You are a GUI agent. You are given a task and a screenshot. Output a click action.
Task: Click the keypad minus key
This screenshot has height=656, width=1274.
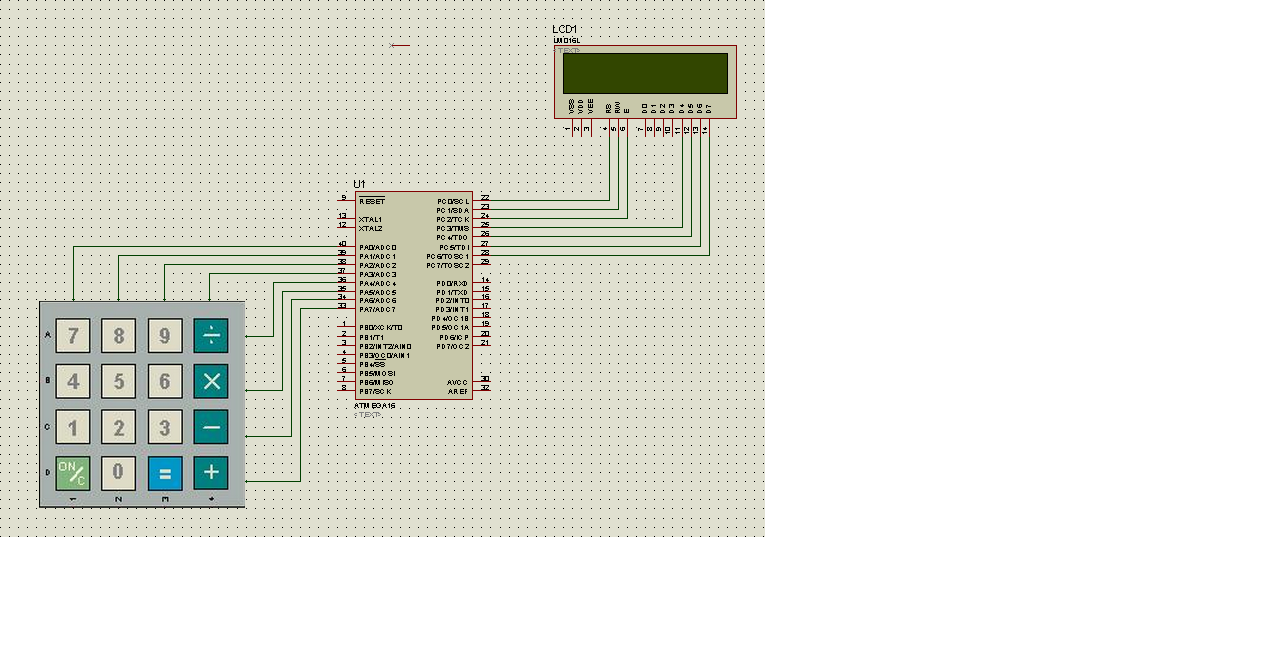(211, 427)
